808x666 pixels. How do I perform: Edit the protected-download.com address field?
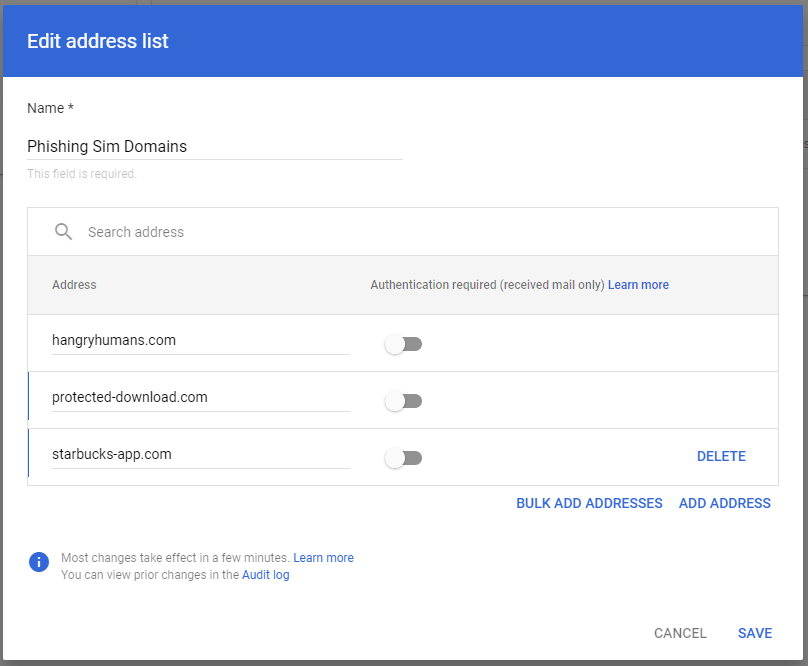tap(201, 397)
